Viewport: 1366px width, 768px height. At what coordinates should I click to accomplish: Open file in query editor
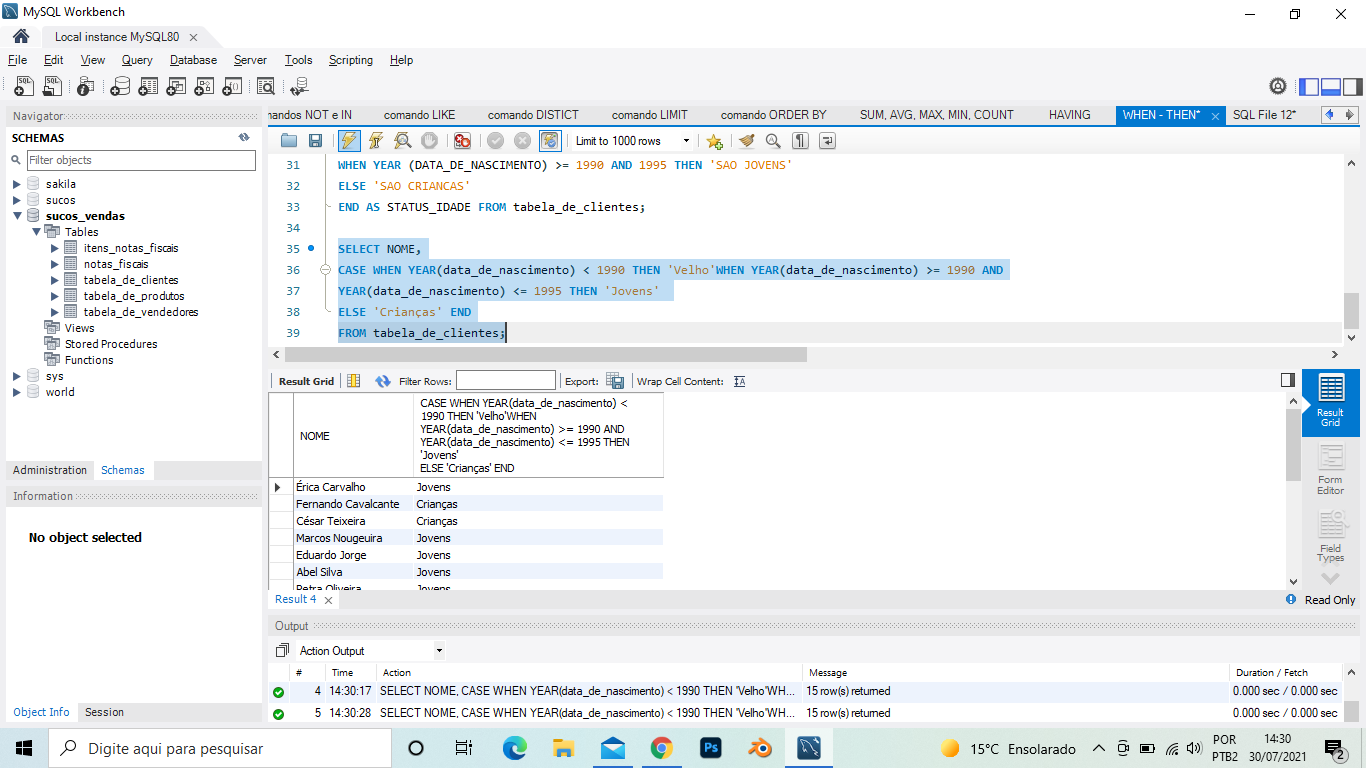coord(289,141)
